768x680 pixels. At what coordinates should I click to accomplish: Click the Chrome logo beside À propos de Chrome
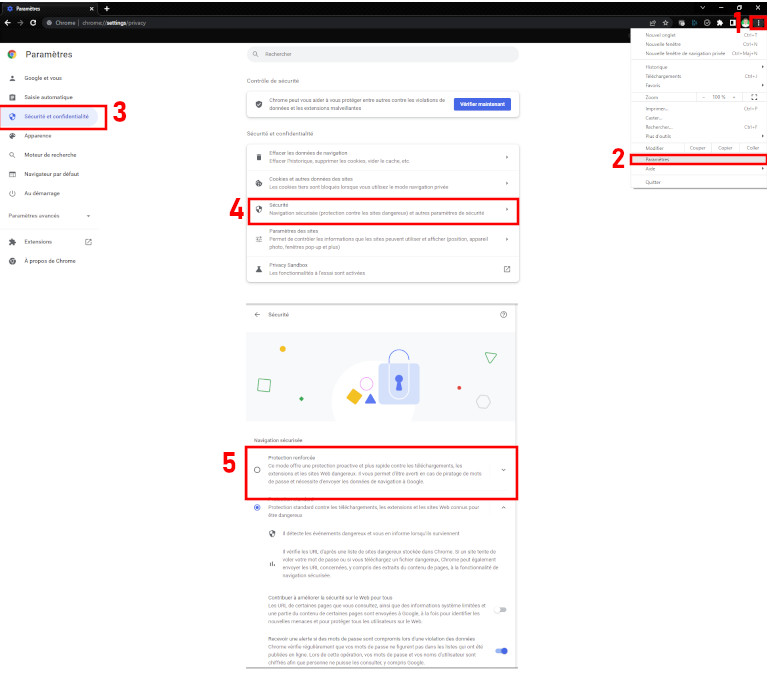point(12,261)
